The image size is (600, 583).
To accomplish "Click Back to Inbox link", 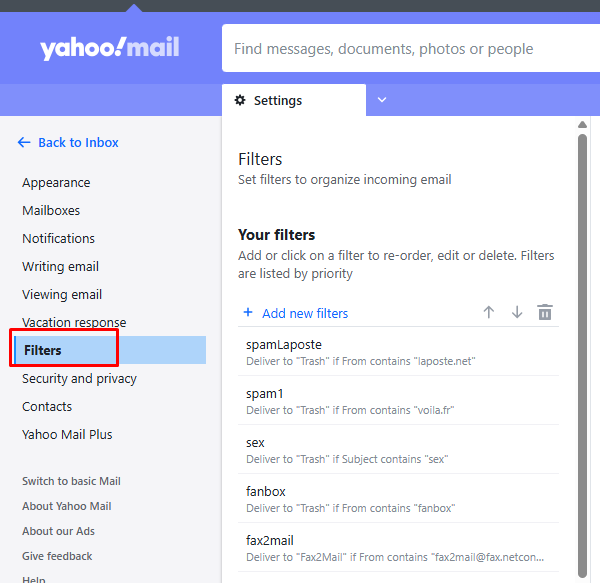I will (x=78, y=143).
